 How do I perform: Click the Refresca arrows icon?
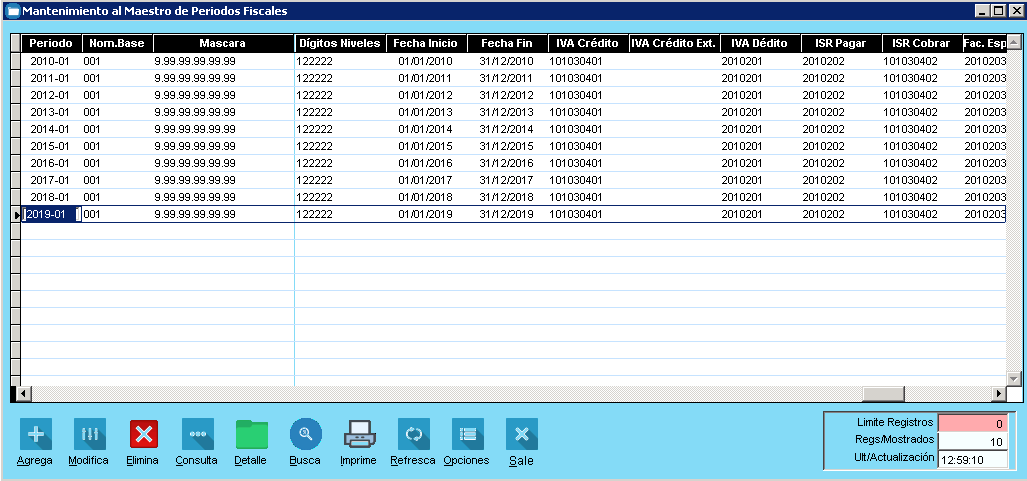tap(413, 434)
